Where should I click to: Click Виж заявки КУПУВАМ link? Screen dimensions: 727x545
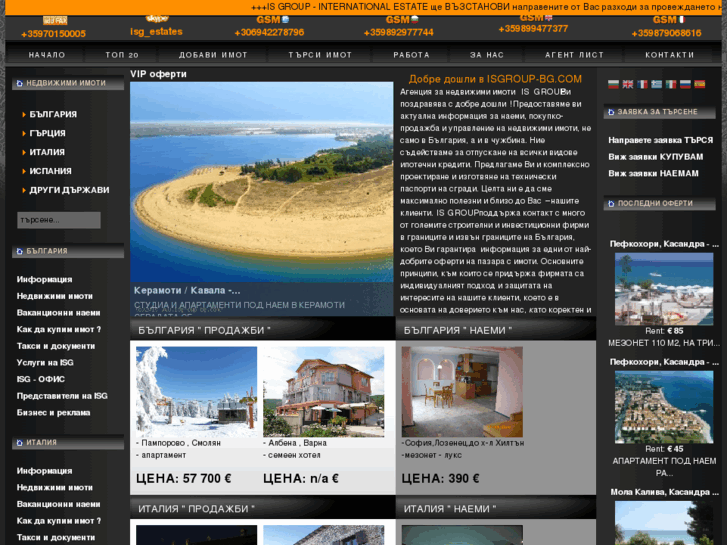click(656, 157)
